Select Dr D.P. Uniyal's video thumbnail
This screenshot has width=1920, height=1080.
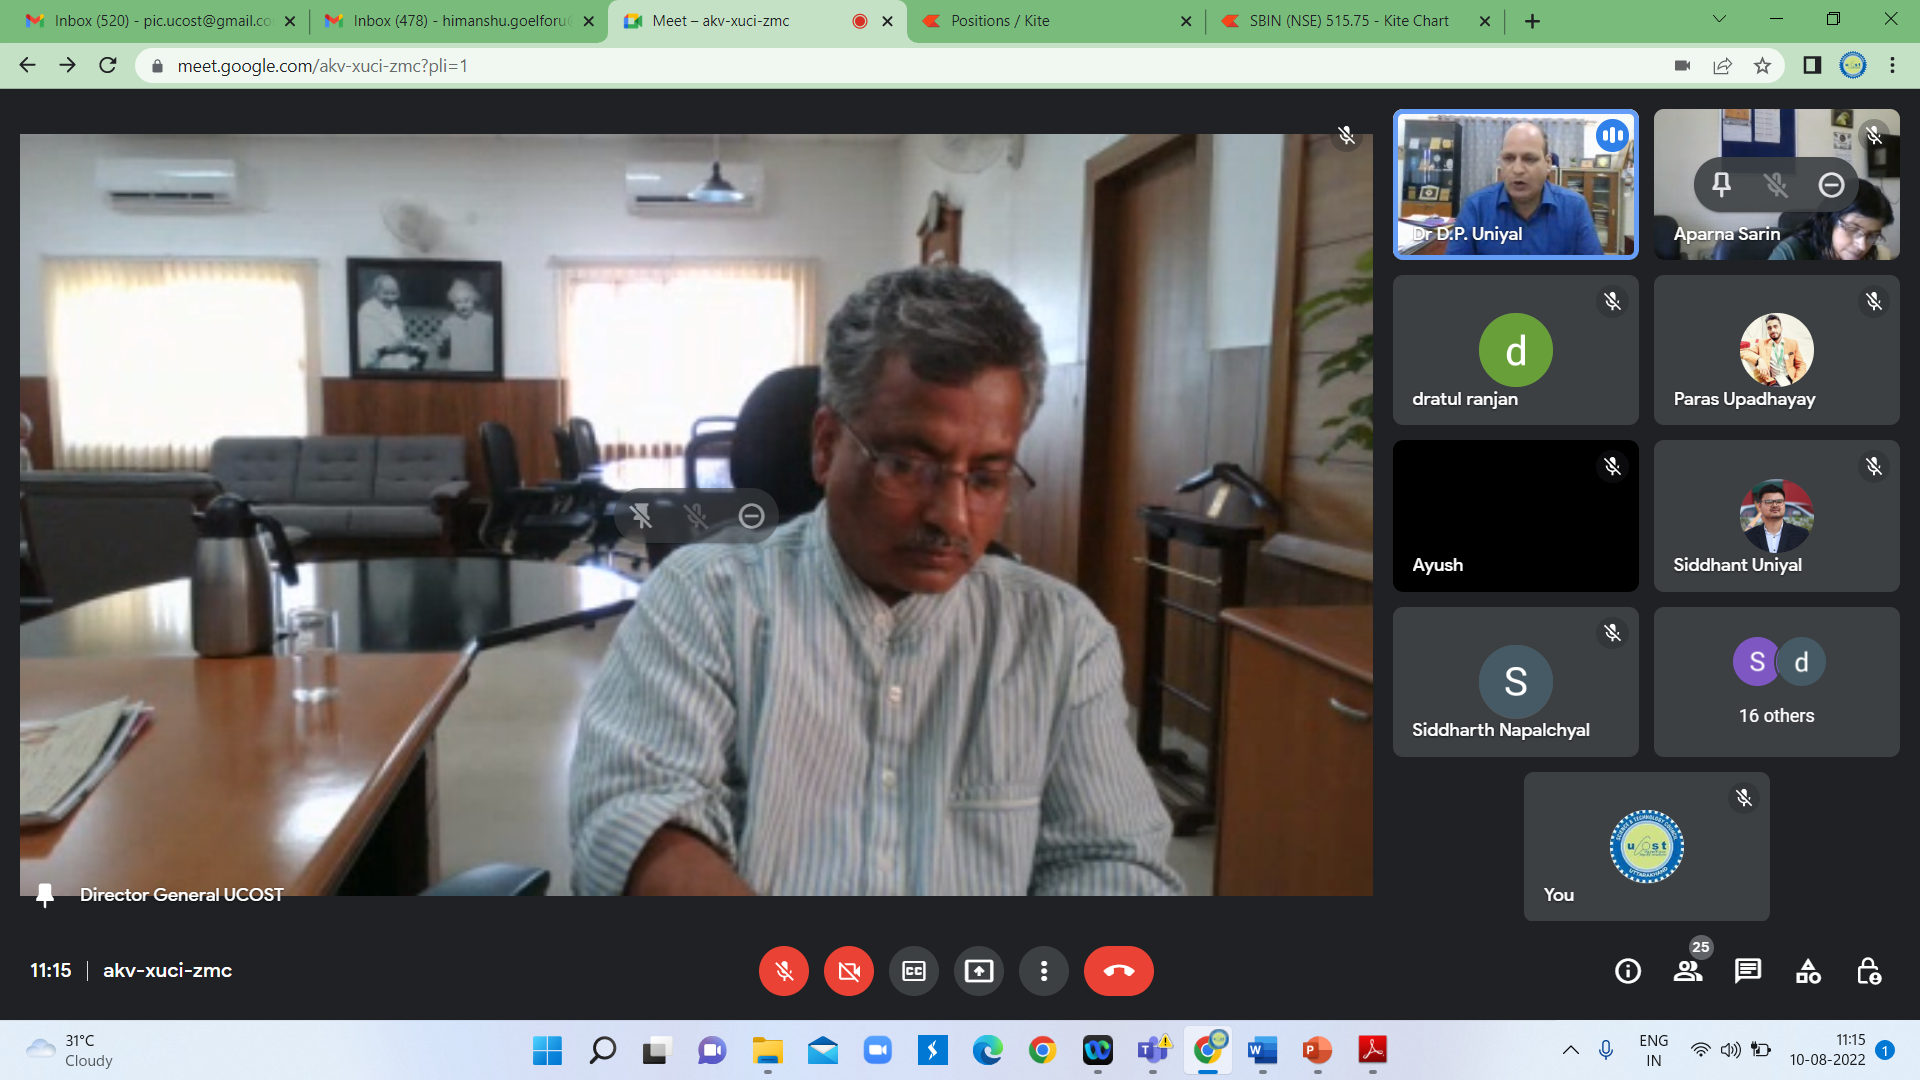[1515, 185]
